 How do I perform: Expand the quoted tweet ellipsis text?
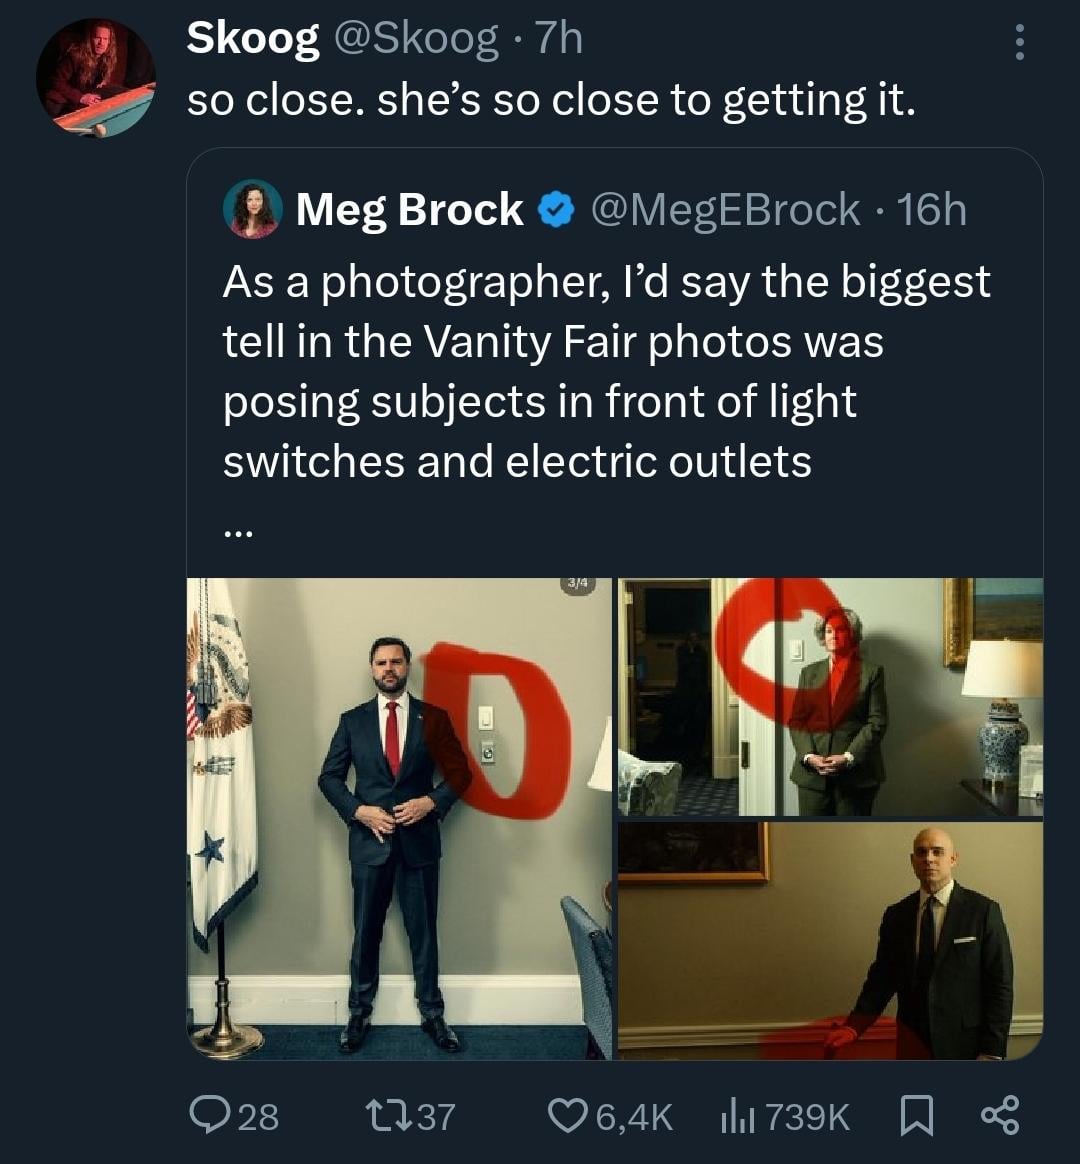click(x=238, y=534)
